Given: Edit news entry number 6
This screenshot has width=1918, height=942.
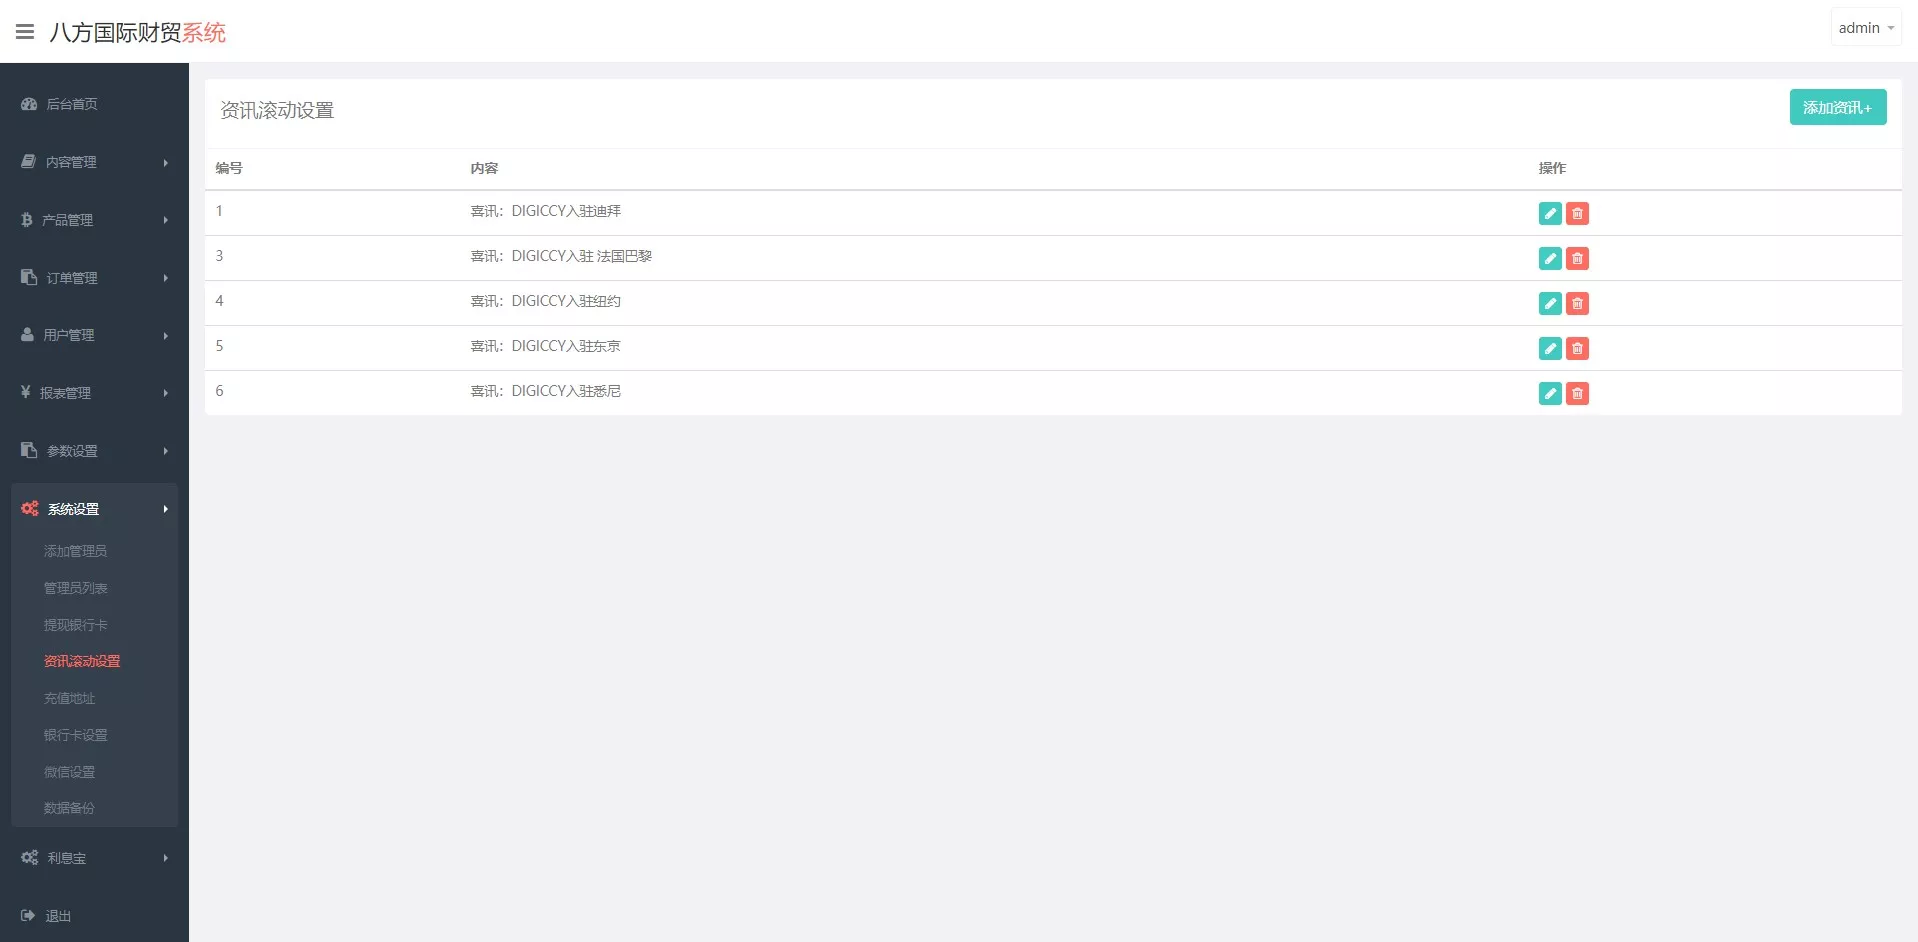Looking at the screenshot, I should pyautogui.click(x=1549, y=393).
